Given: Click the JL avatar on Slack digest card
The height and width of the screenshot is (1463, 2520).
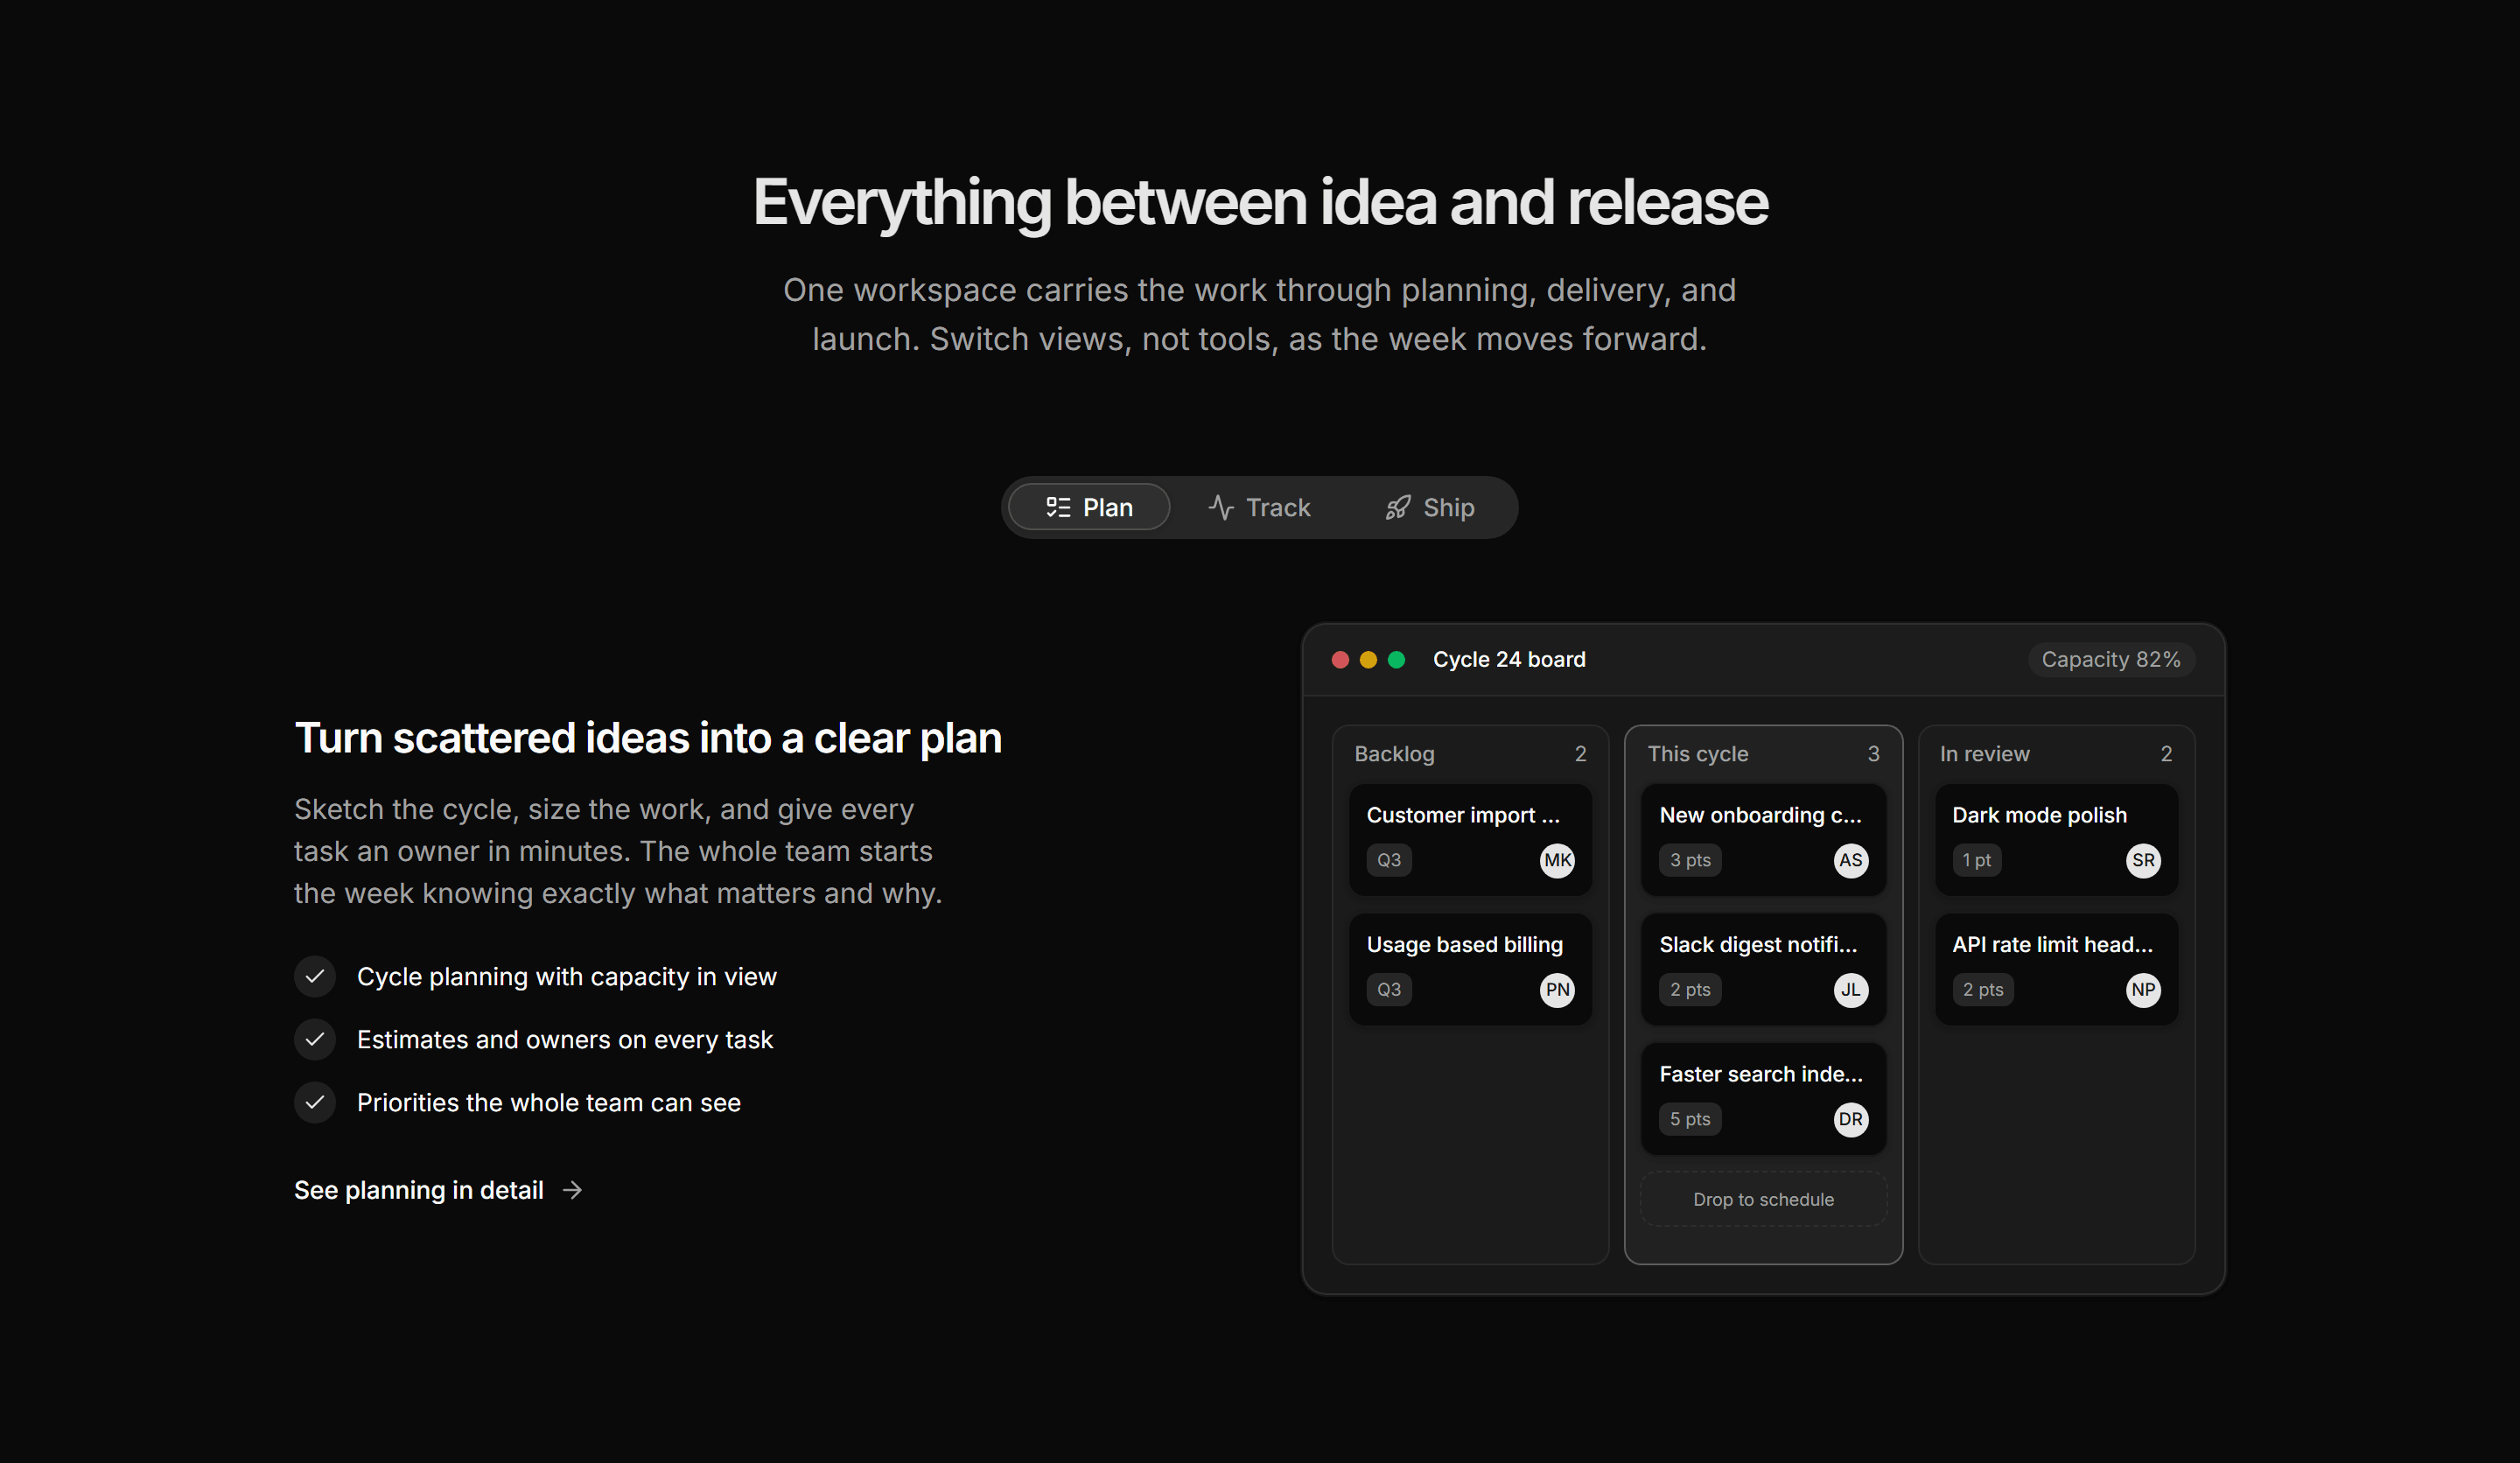Looking at the screenshot, I should (1851, 990).
